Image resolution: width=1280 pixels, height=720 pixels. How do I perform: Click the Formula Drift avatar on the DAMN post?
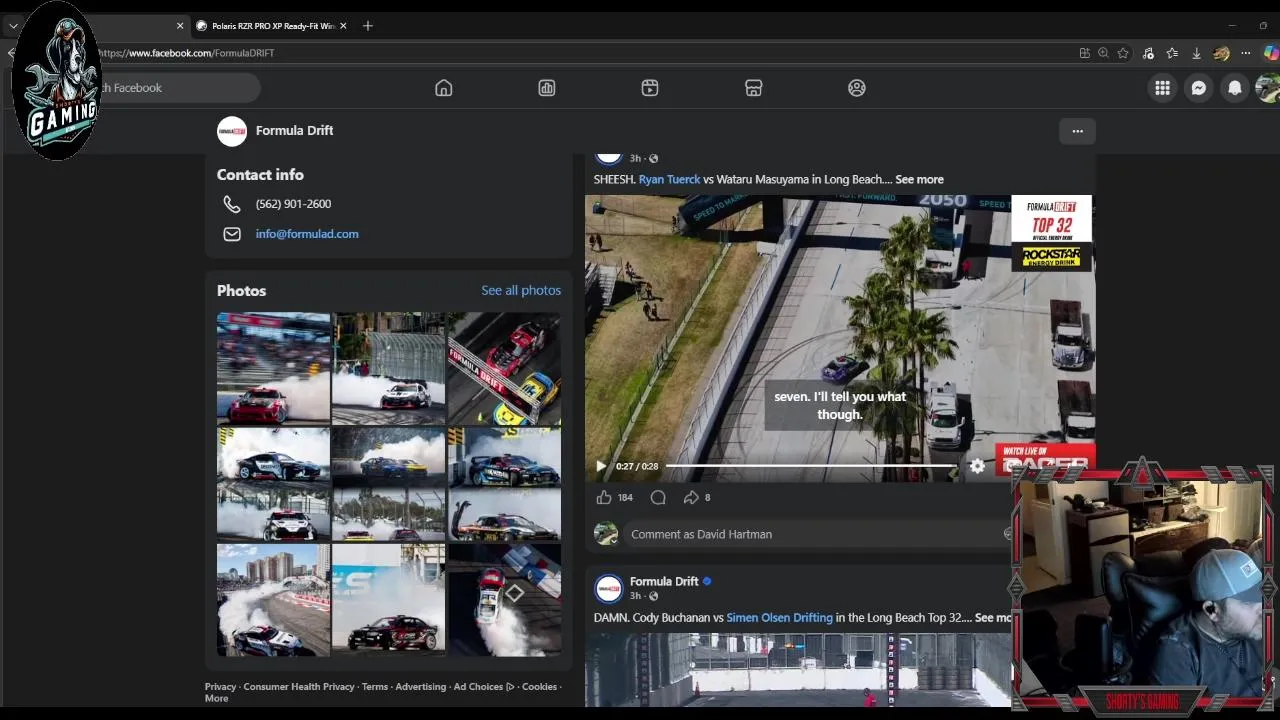coord(608,588)
